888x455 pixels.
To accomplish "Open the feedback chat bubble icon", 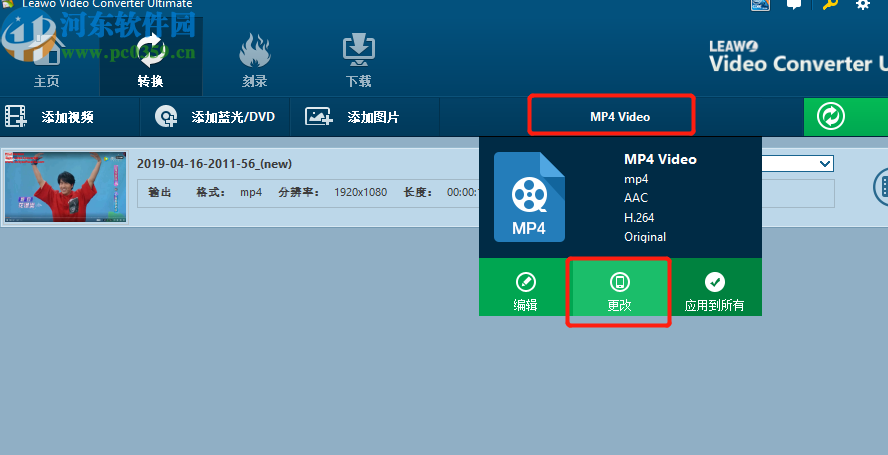I will pyautogui.click(x=794, y=5).
